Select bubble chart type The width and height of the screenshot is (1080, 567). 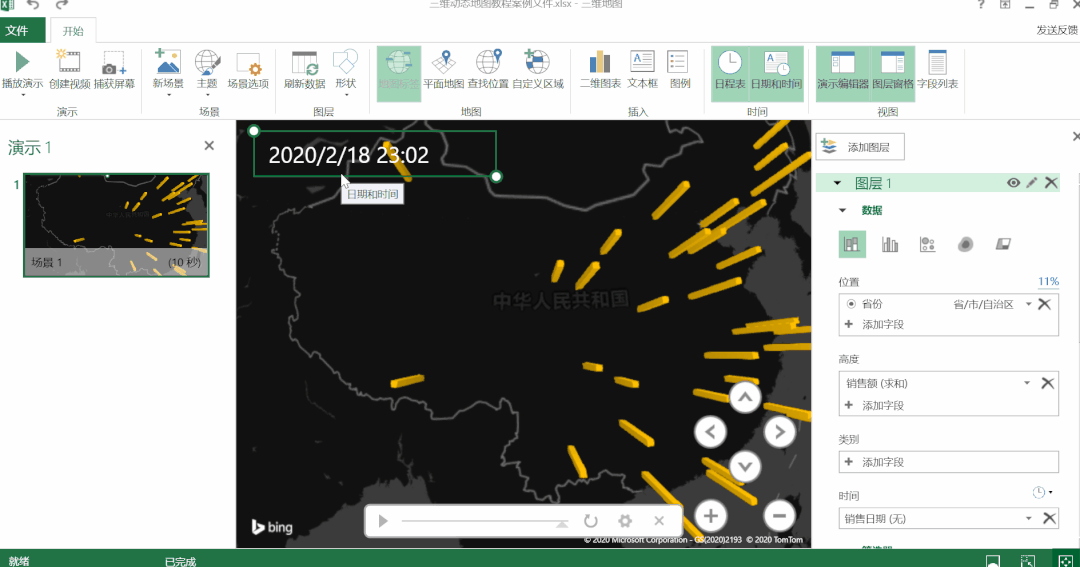tap(928, 244)
